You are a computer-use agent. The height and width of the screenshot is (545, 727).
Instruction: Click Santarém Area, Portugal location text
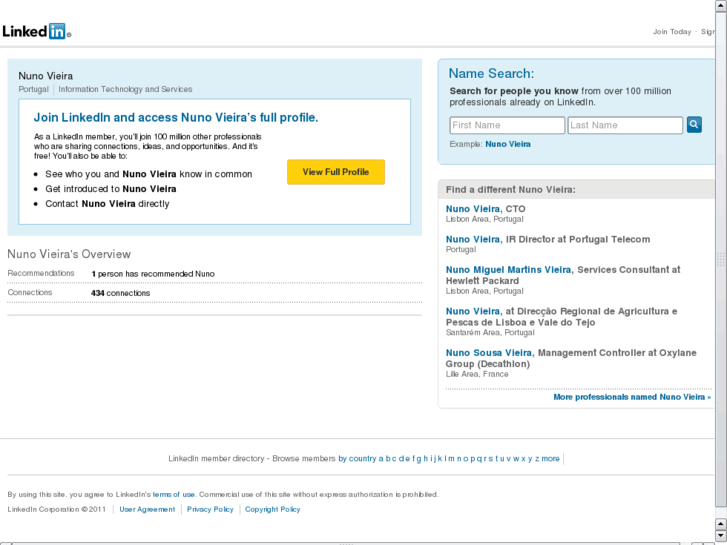pyautogui.click(x=490, y=333)
